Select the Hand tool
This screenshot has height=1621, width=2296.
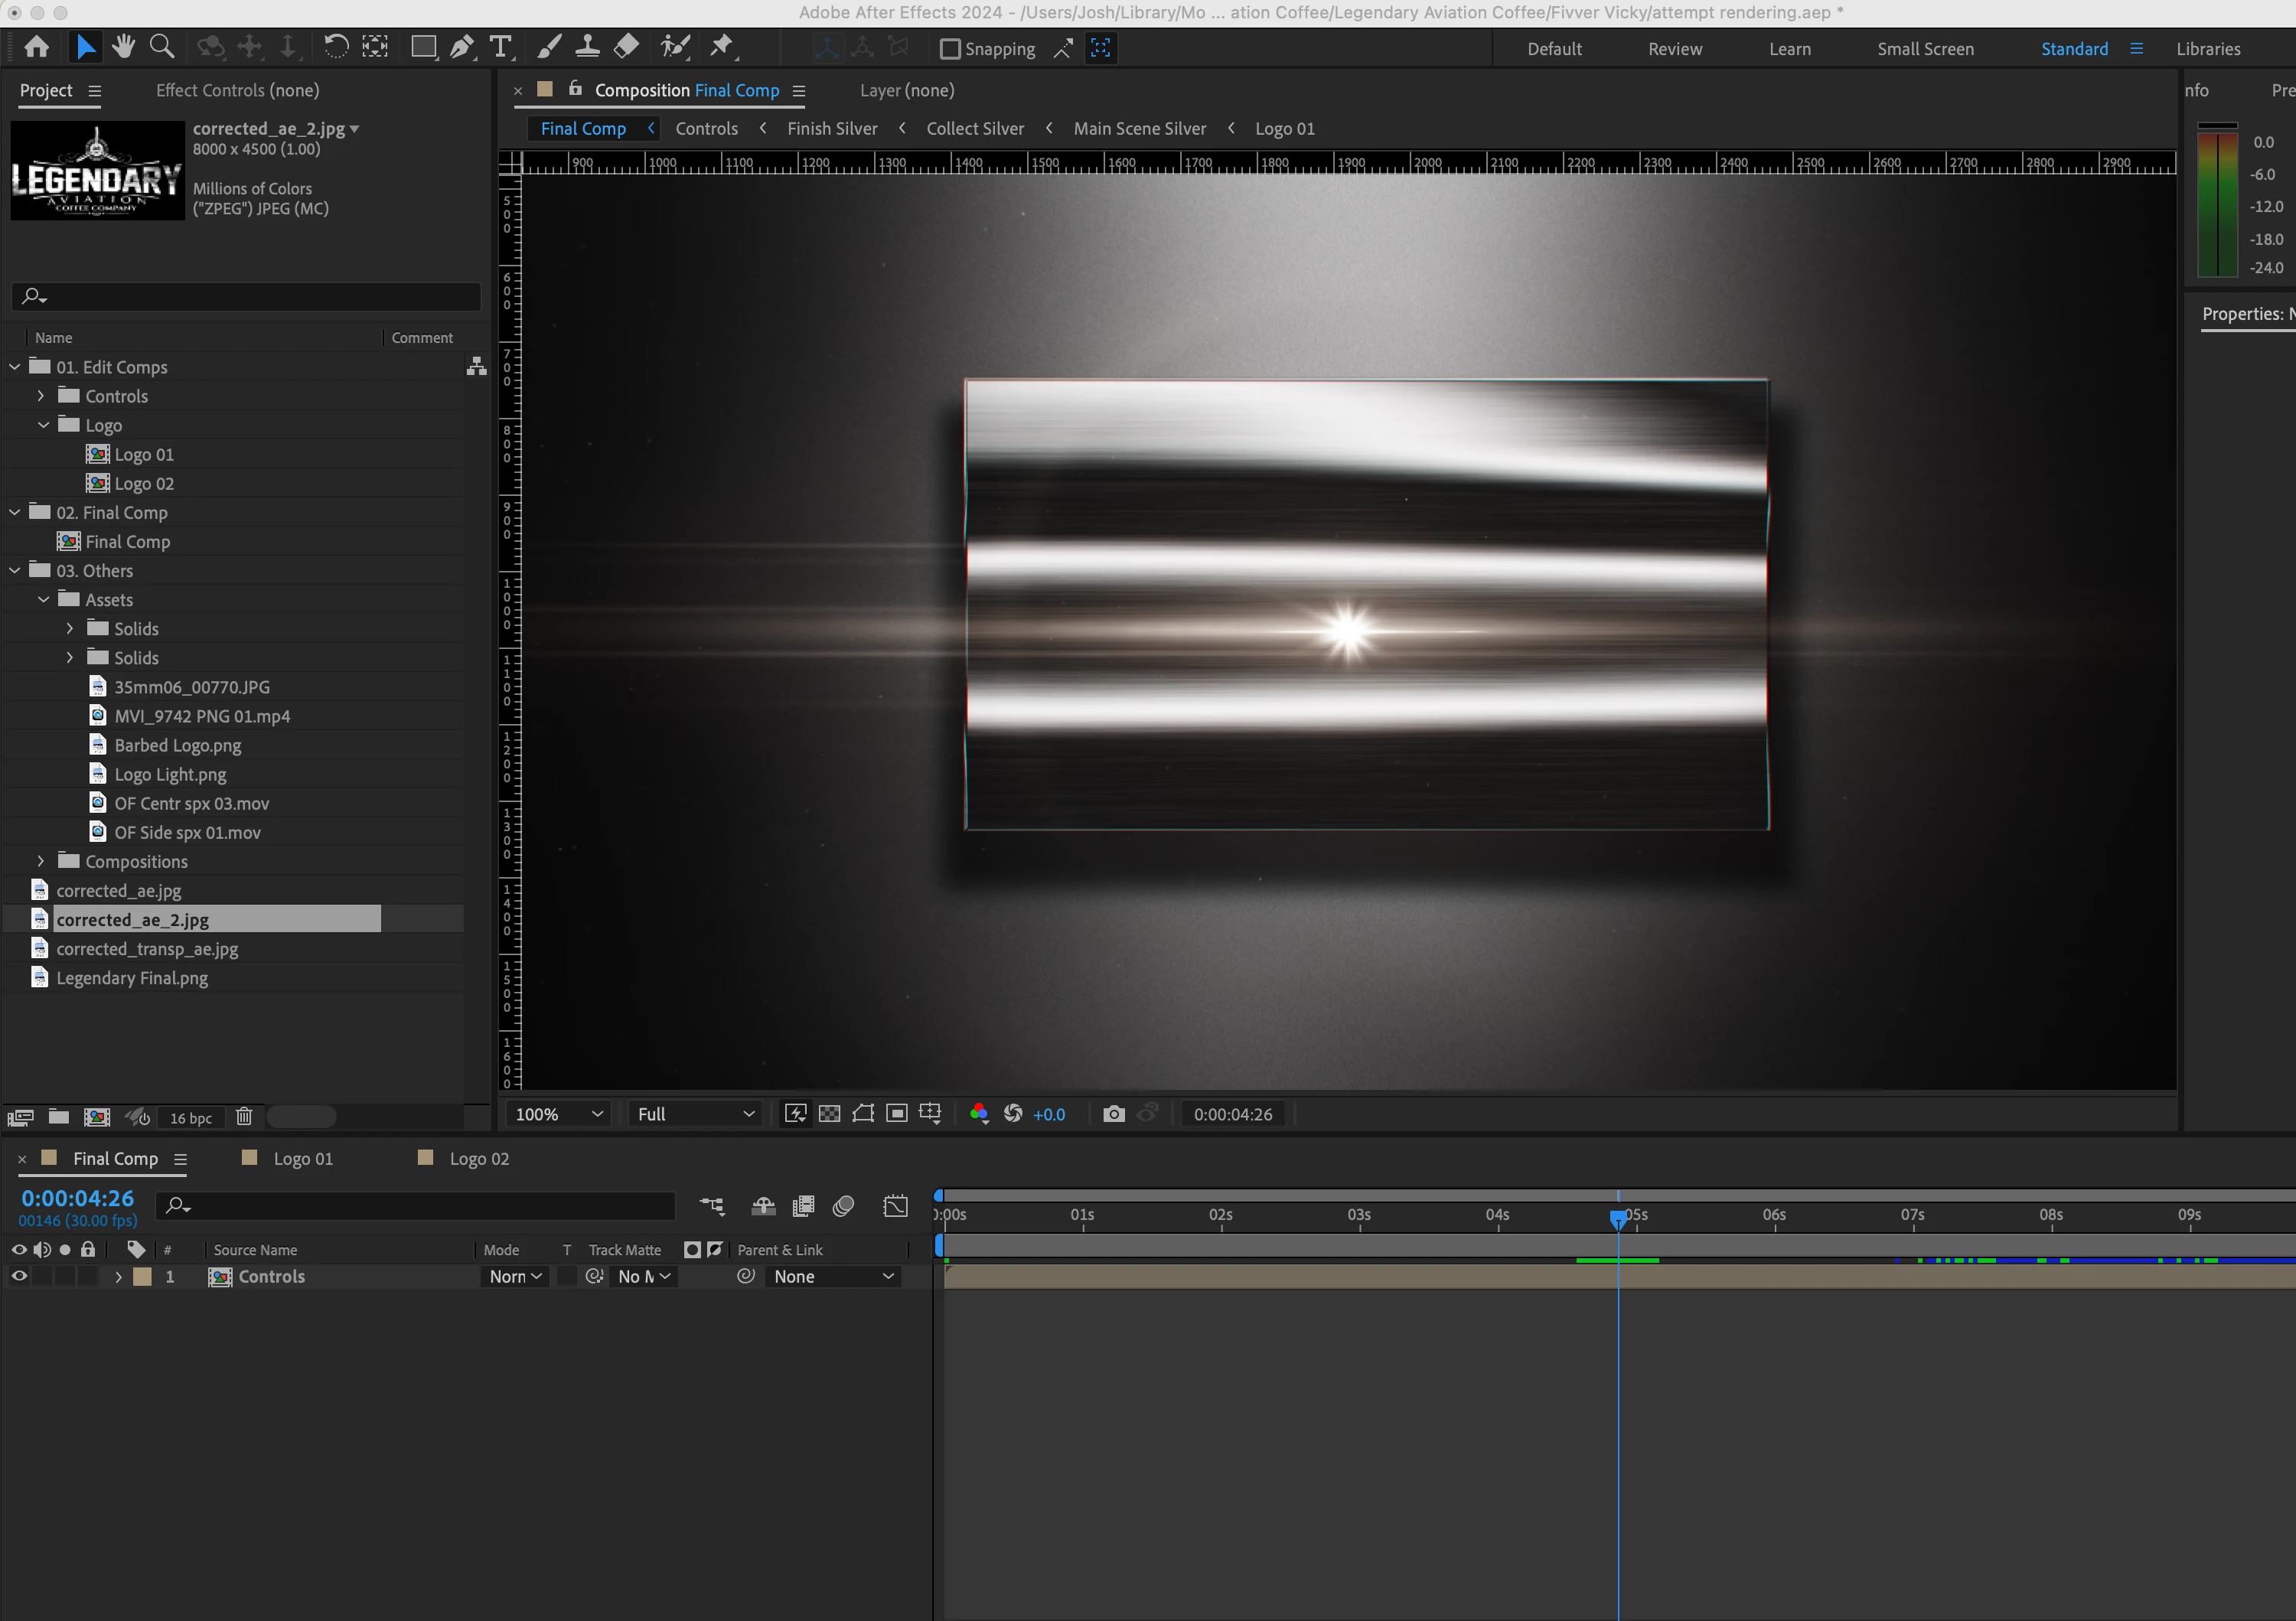[124, 47]
